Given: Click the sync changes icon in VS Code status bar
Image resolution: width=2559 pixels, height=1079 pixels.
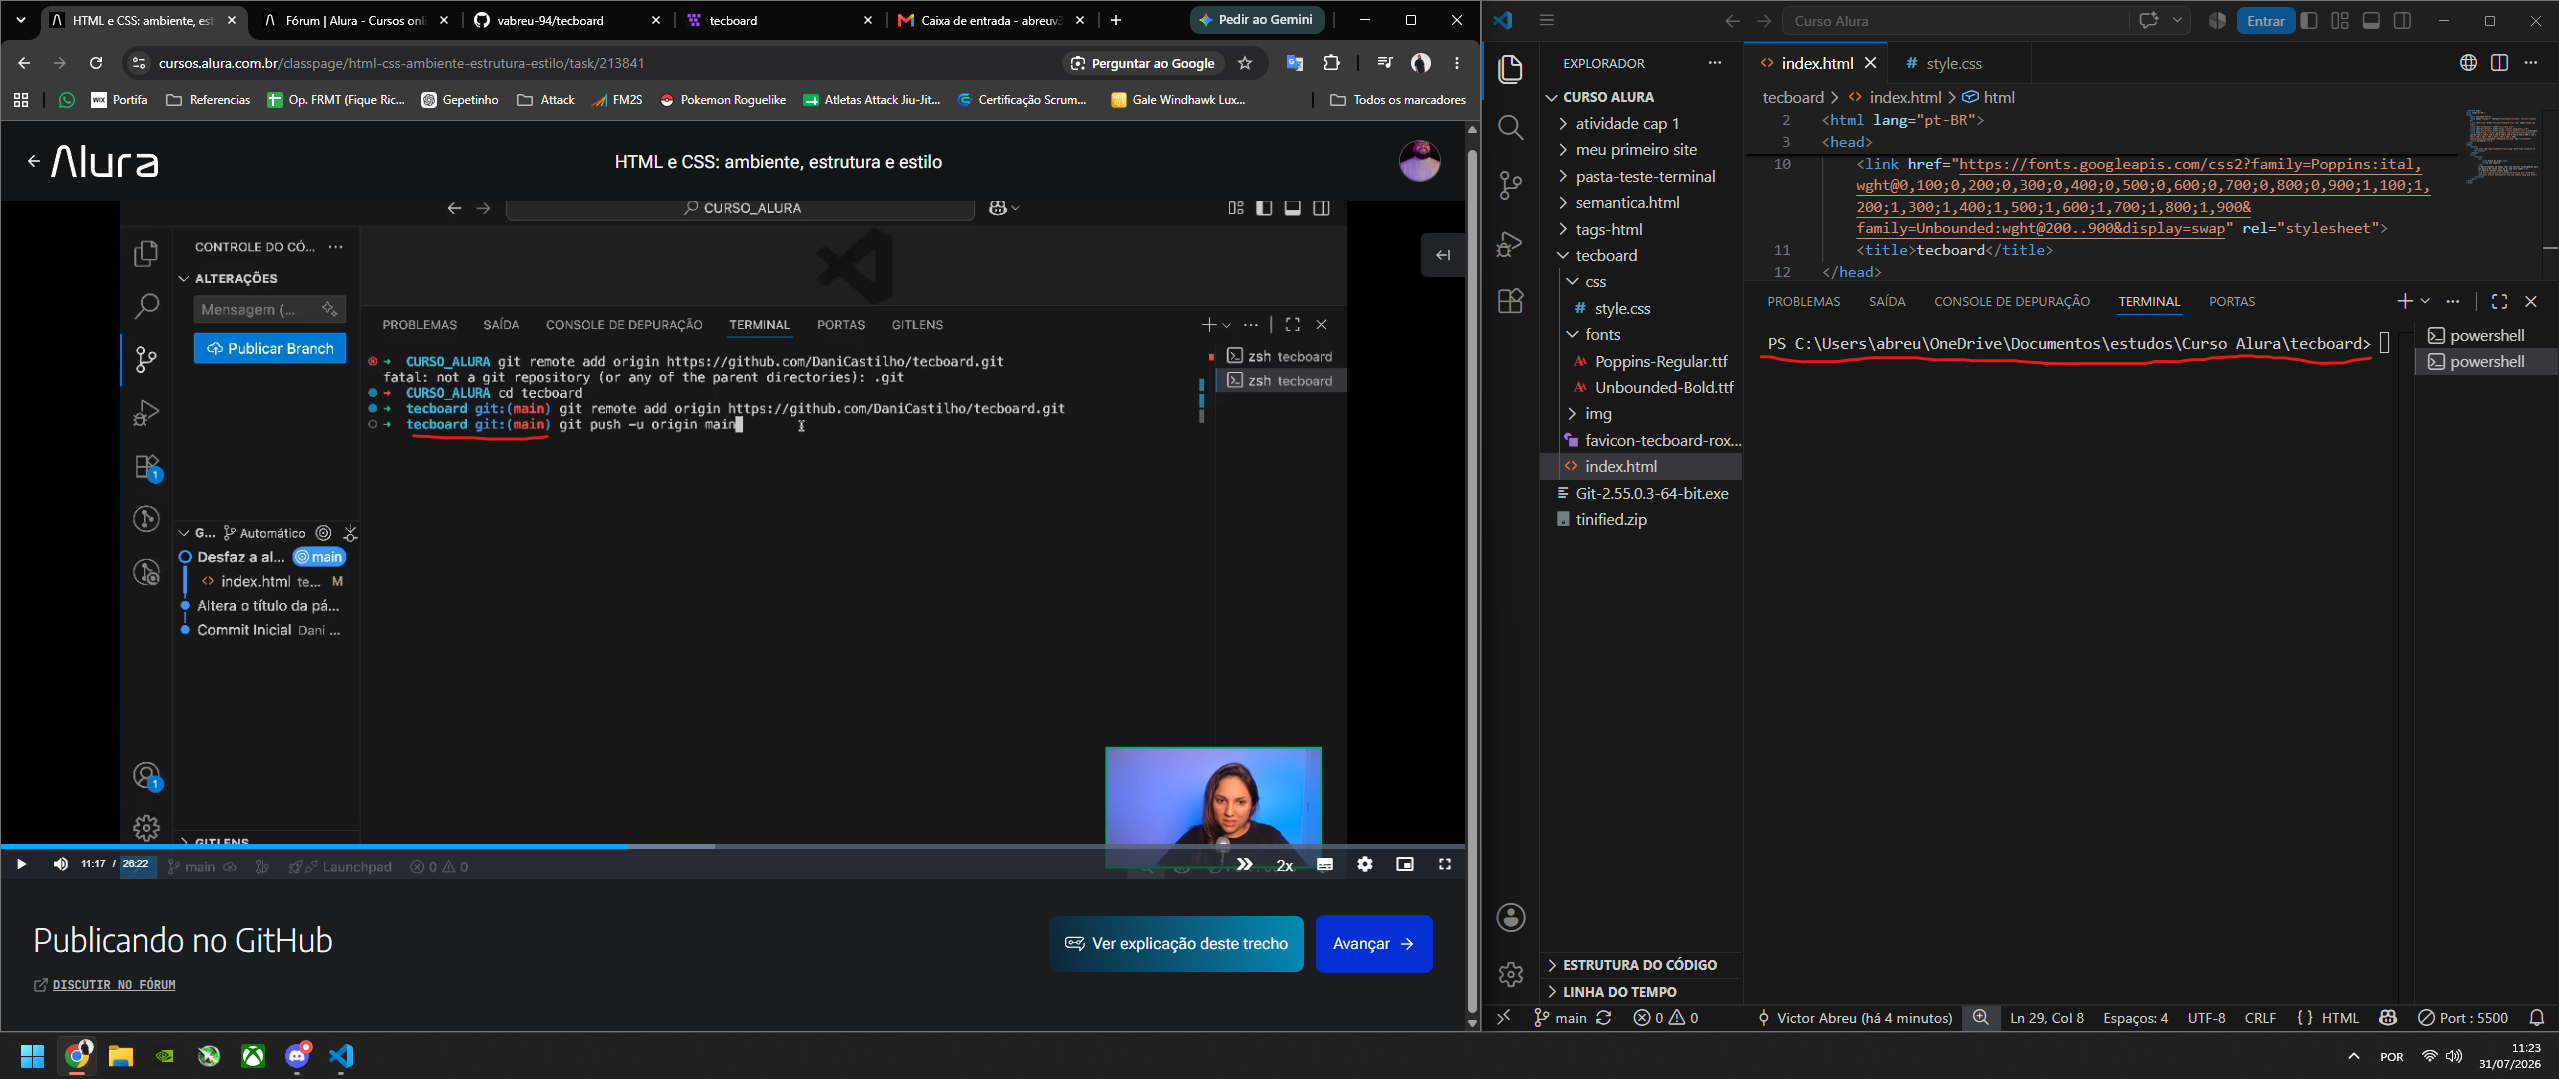Looking at the screenshot, I should [x=1604, y=1018].
